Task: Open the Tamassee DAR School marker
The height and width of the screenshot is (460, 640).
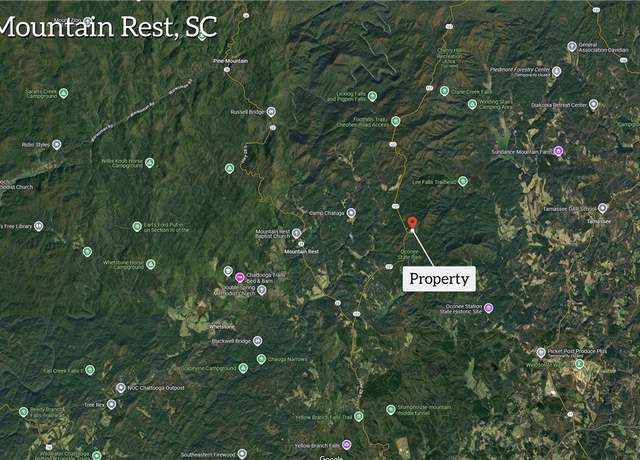Action: pos(602,208)
